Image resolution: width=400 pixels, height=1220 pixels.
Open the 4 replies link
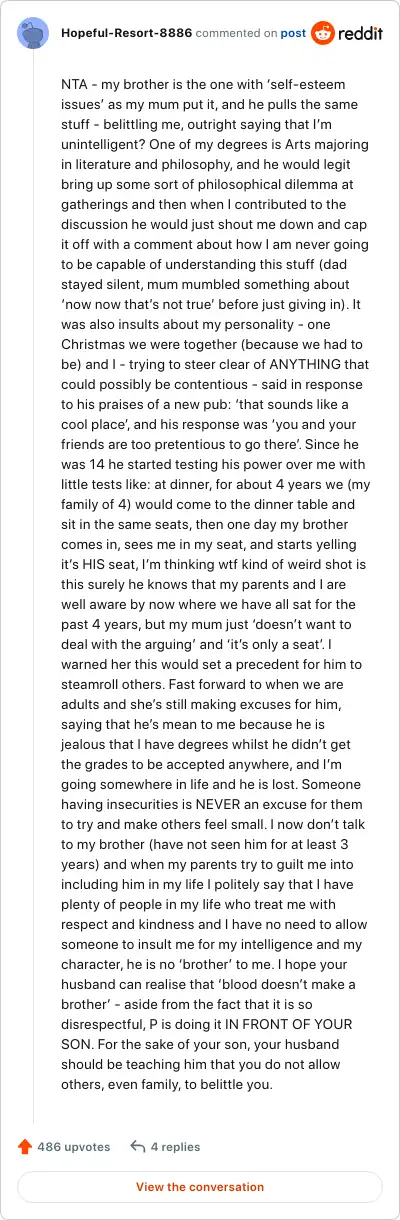(x=175, y=1147)
